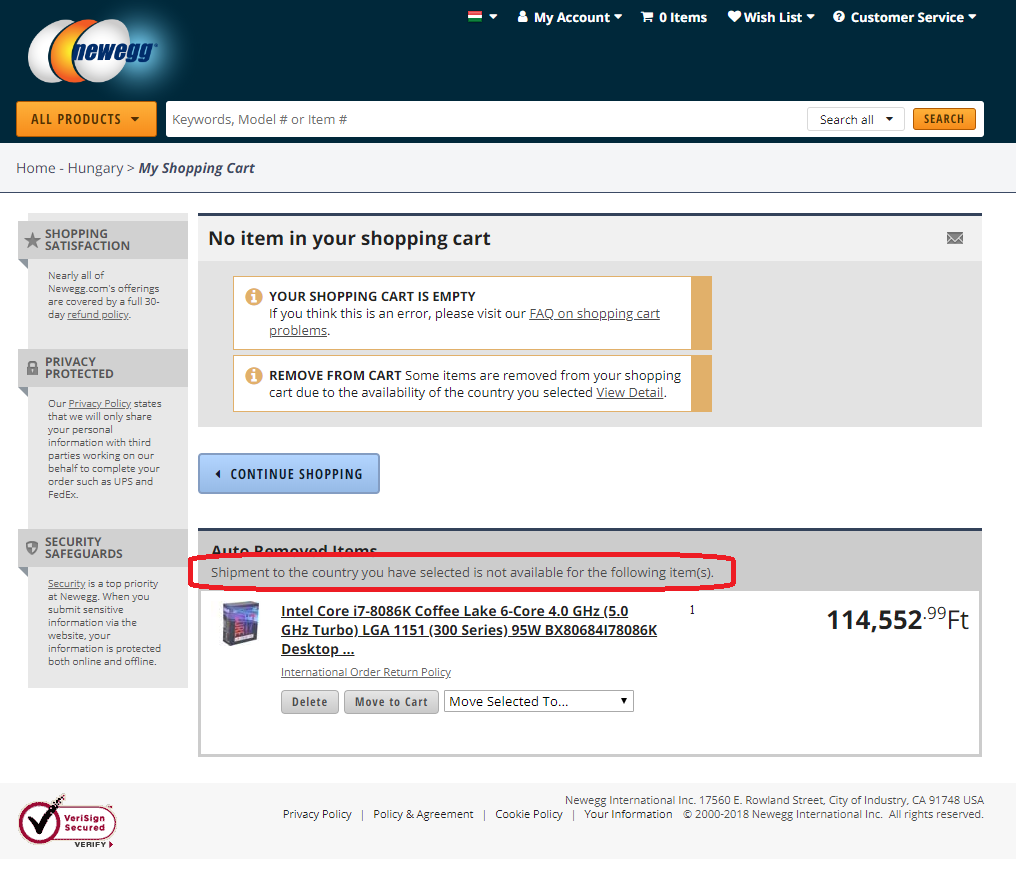Click the orange SEARCH button
The height and width of the screenshot is (874, 1016).
[x=943, y=119]
